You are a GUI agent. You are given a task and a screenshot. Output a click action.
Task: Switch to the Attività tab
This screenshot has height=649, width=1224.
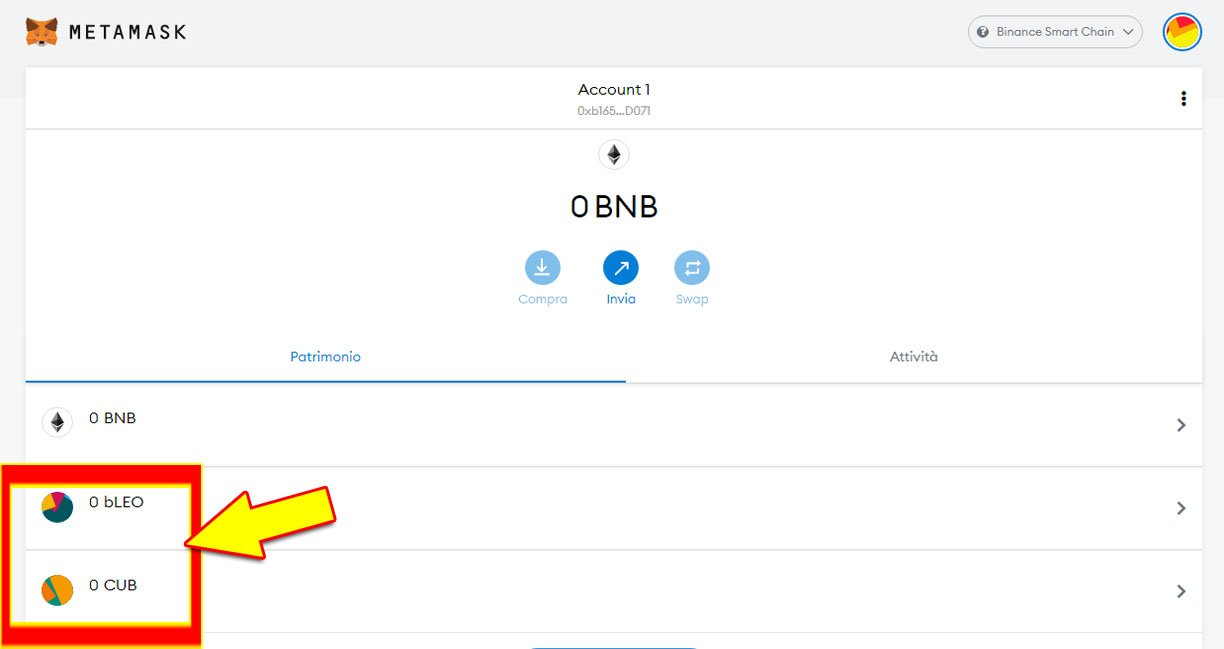click(x=914, y=357)
